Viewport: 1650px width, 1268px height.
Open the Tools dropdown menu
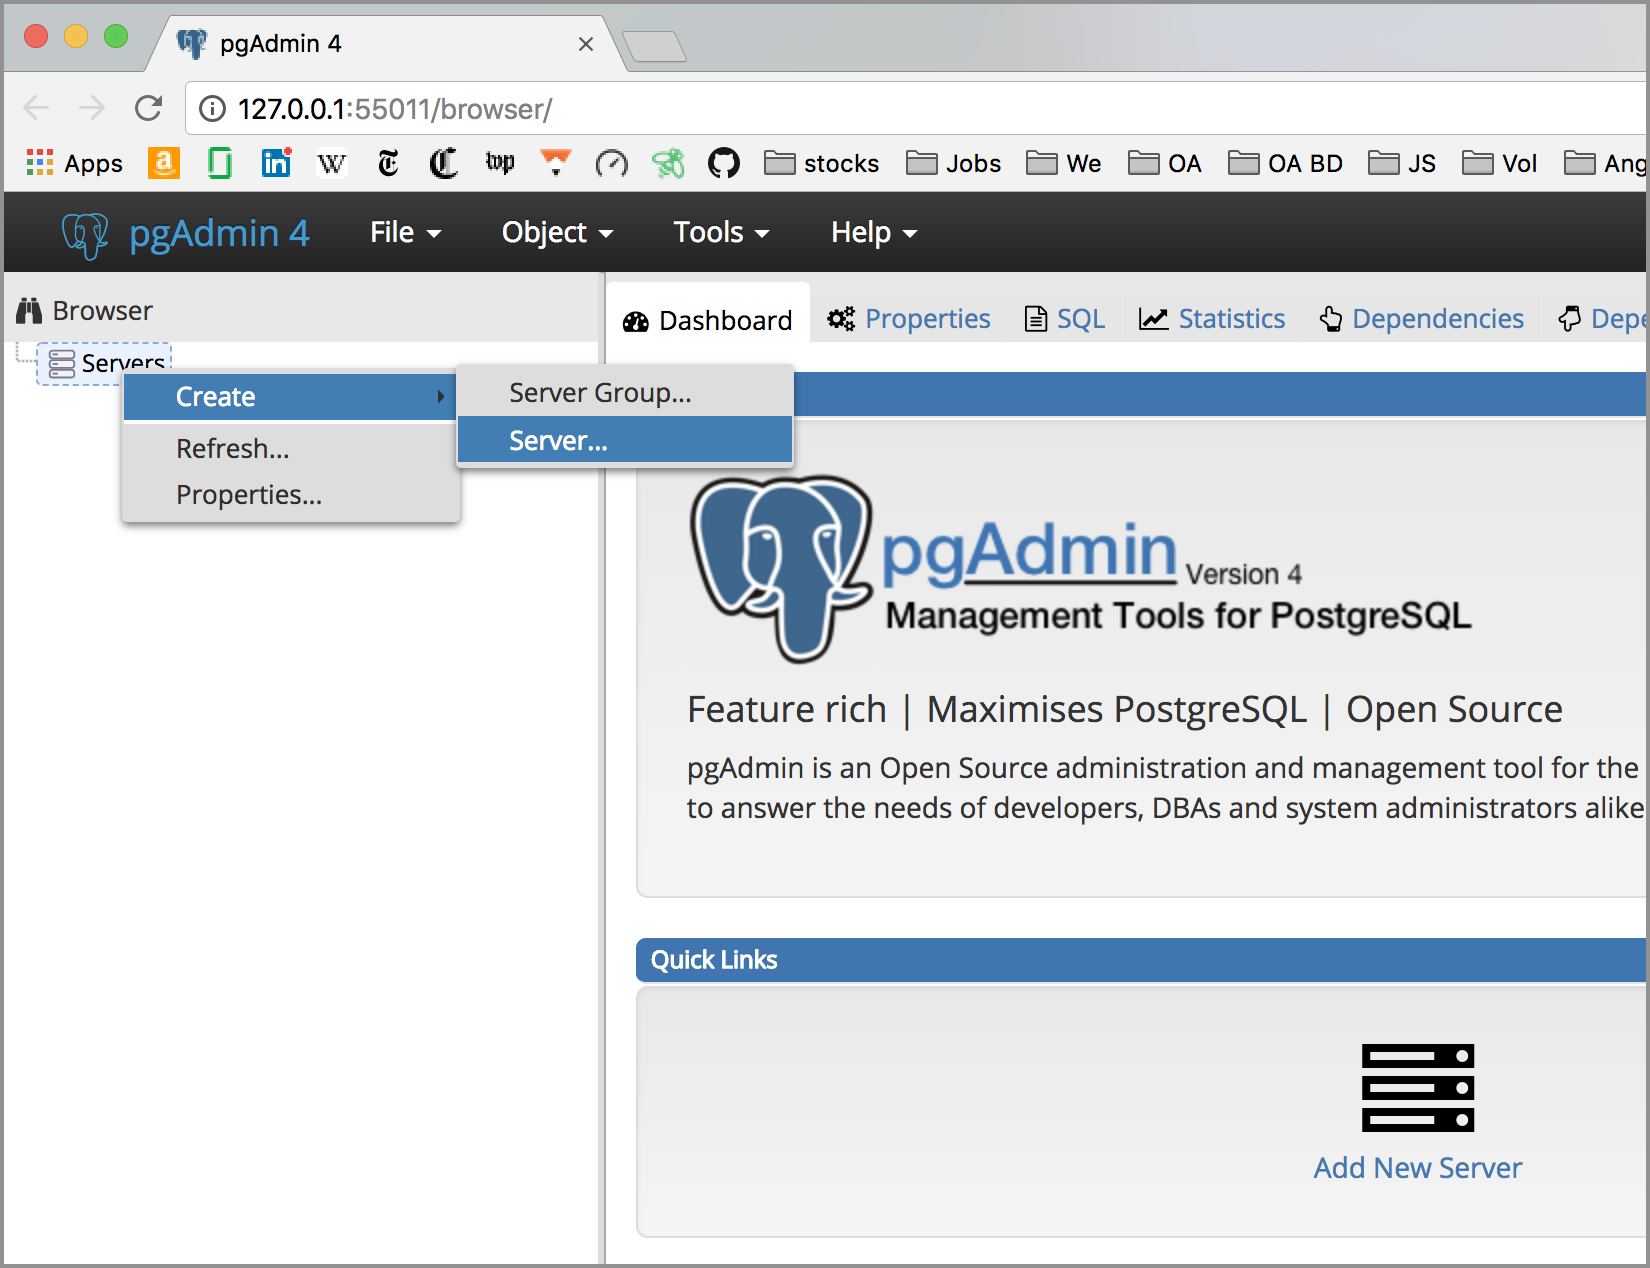click(721, 232)
